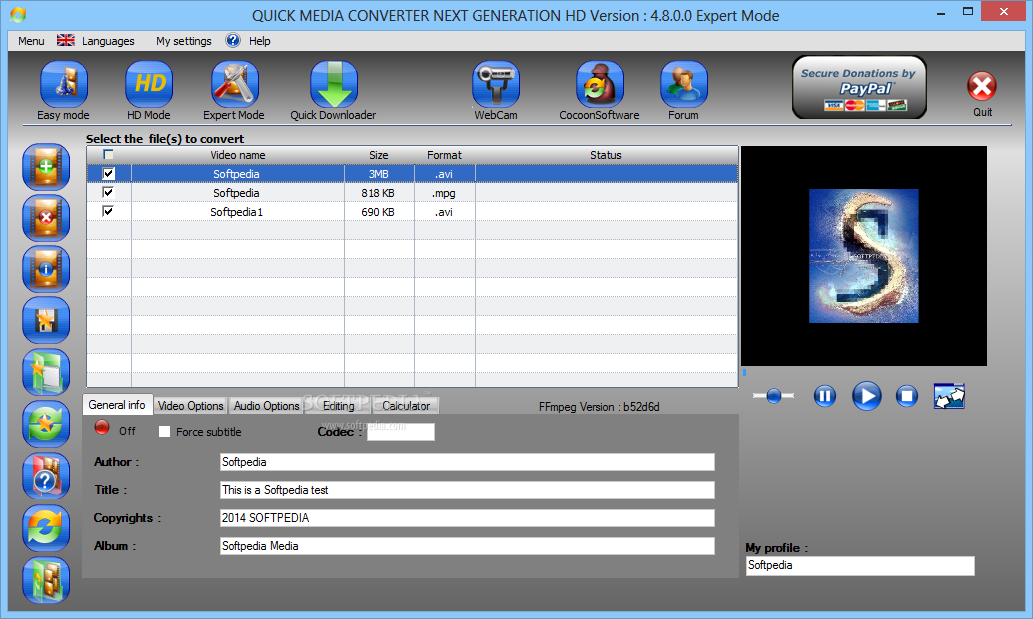Switch to the Video Options tab
This screenshot has height=619, width=1033.
pyautogui.click(x=190, y=406)
